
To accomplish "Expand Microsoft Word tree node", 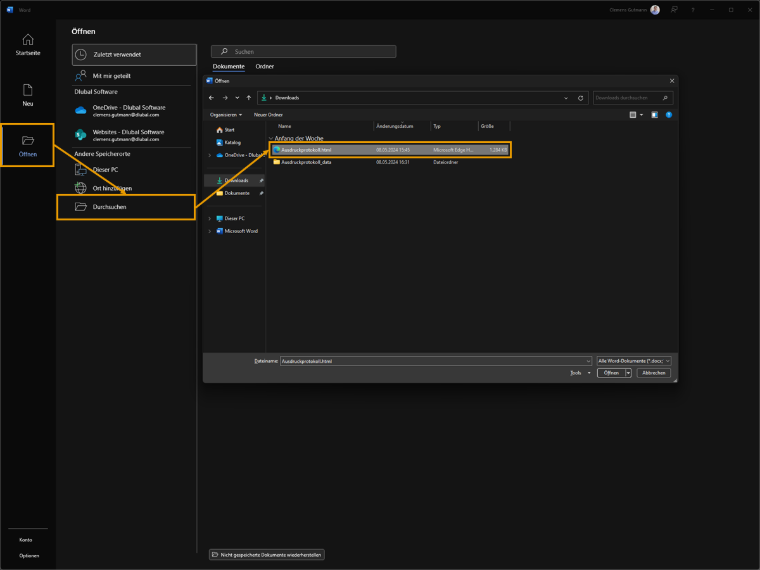I will coord(209,231).
